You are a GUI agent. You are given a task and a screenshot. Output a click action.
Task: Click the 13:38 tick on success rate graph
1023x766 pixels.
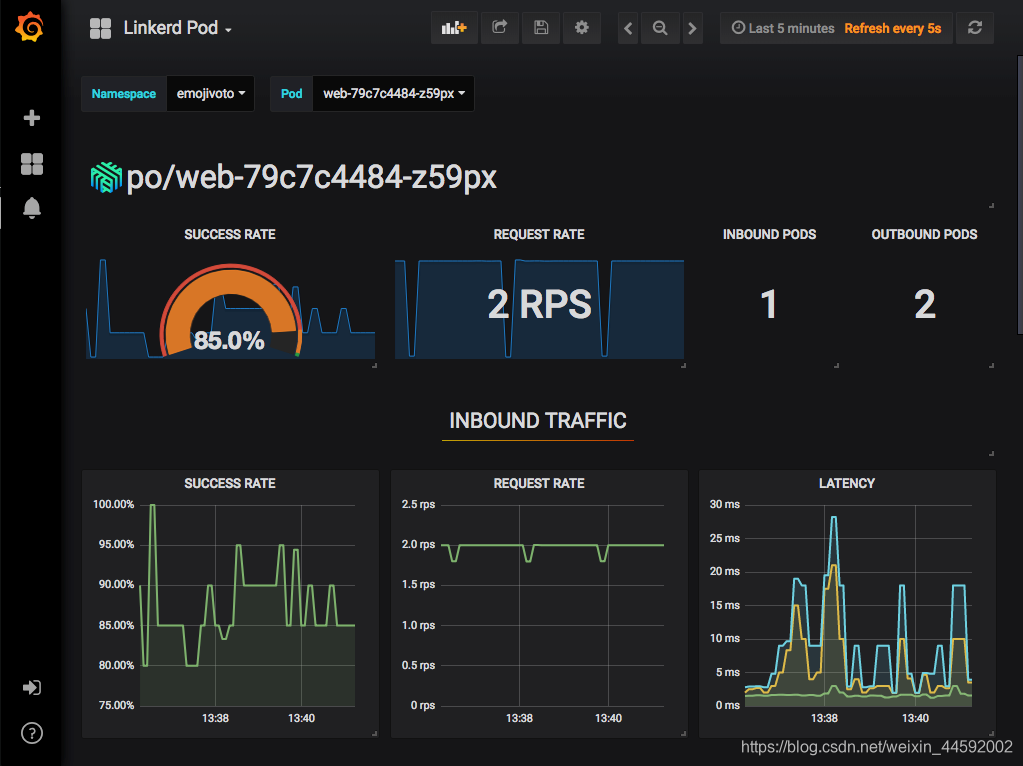click(215, 718)
